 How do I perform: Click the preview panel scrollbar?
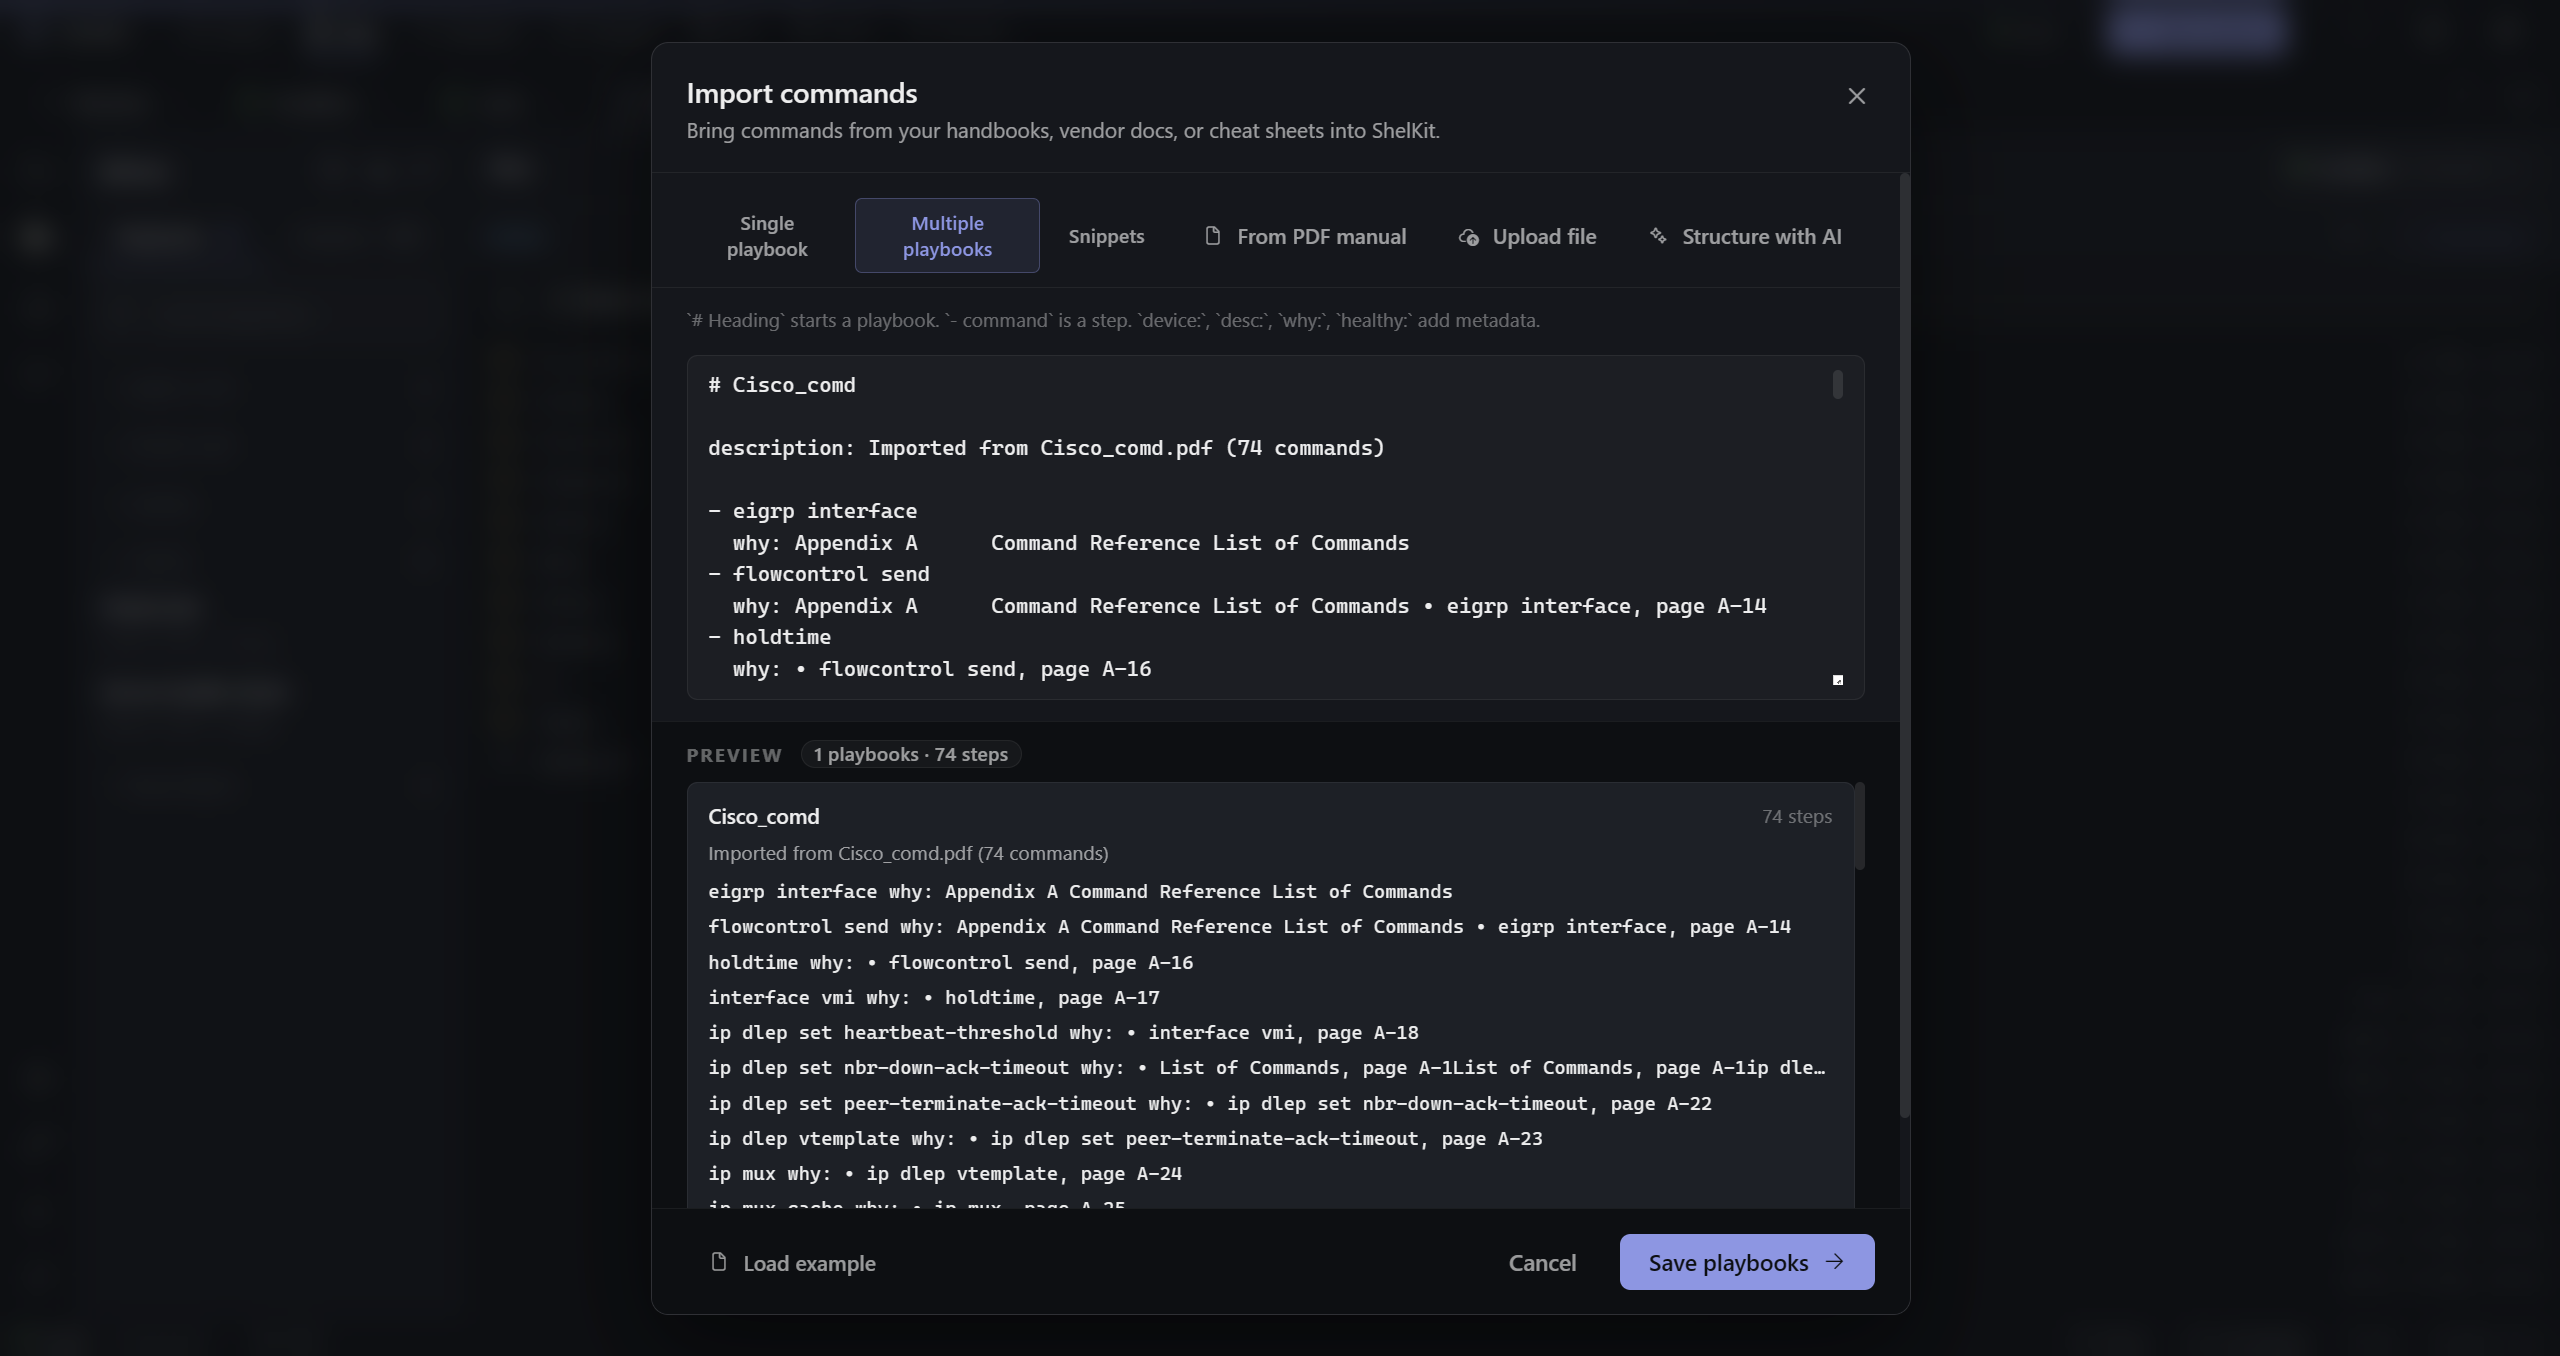coord(1860,827)
